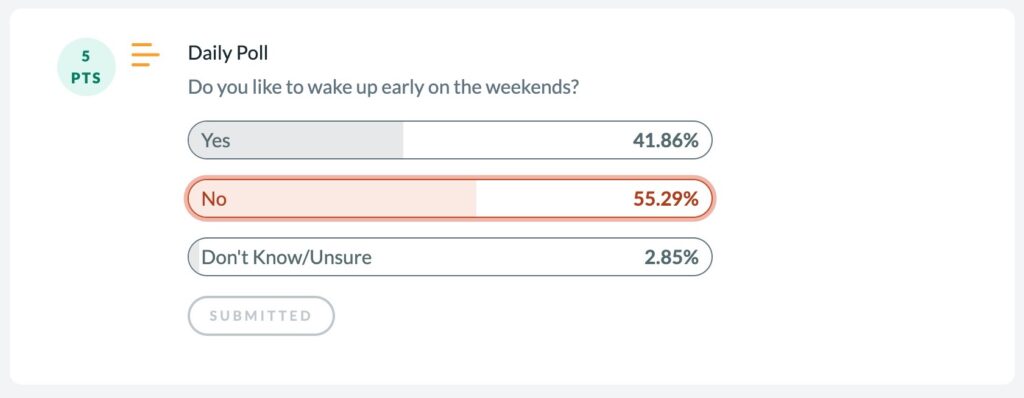The image size is (1024, 398).
Task: Click the PTS text inside the badge
Action: tap(86, 78)
